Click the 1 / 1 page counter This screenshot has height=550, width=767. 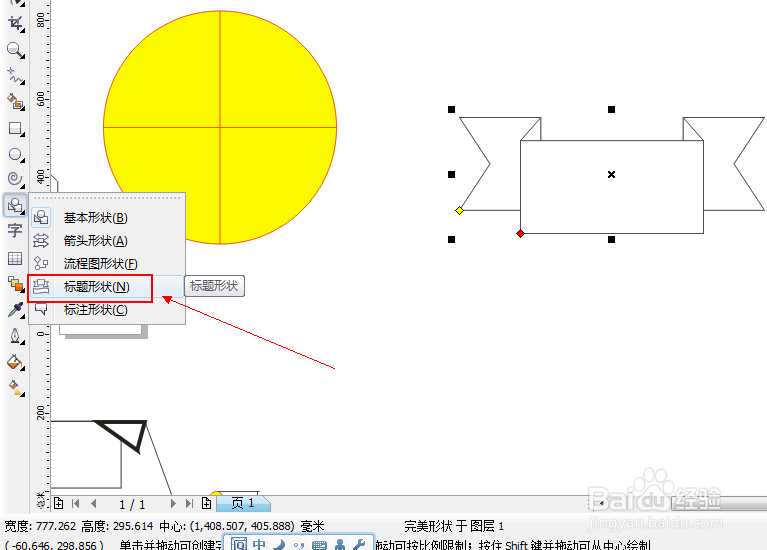point(132,504)
